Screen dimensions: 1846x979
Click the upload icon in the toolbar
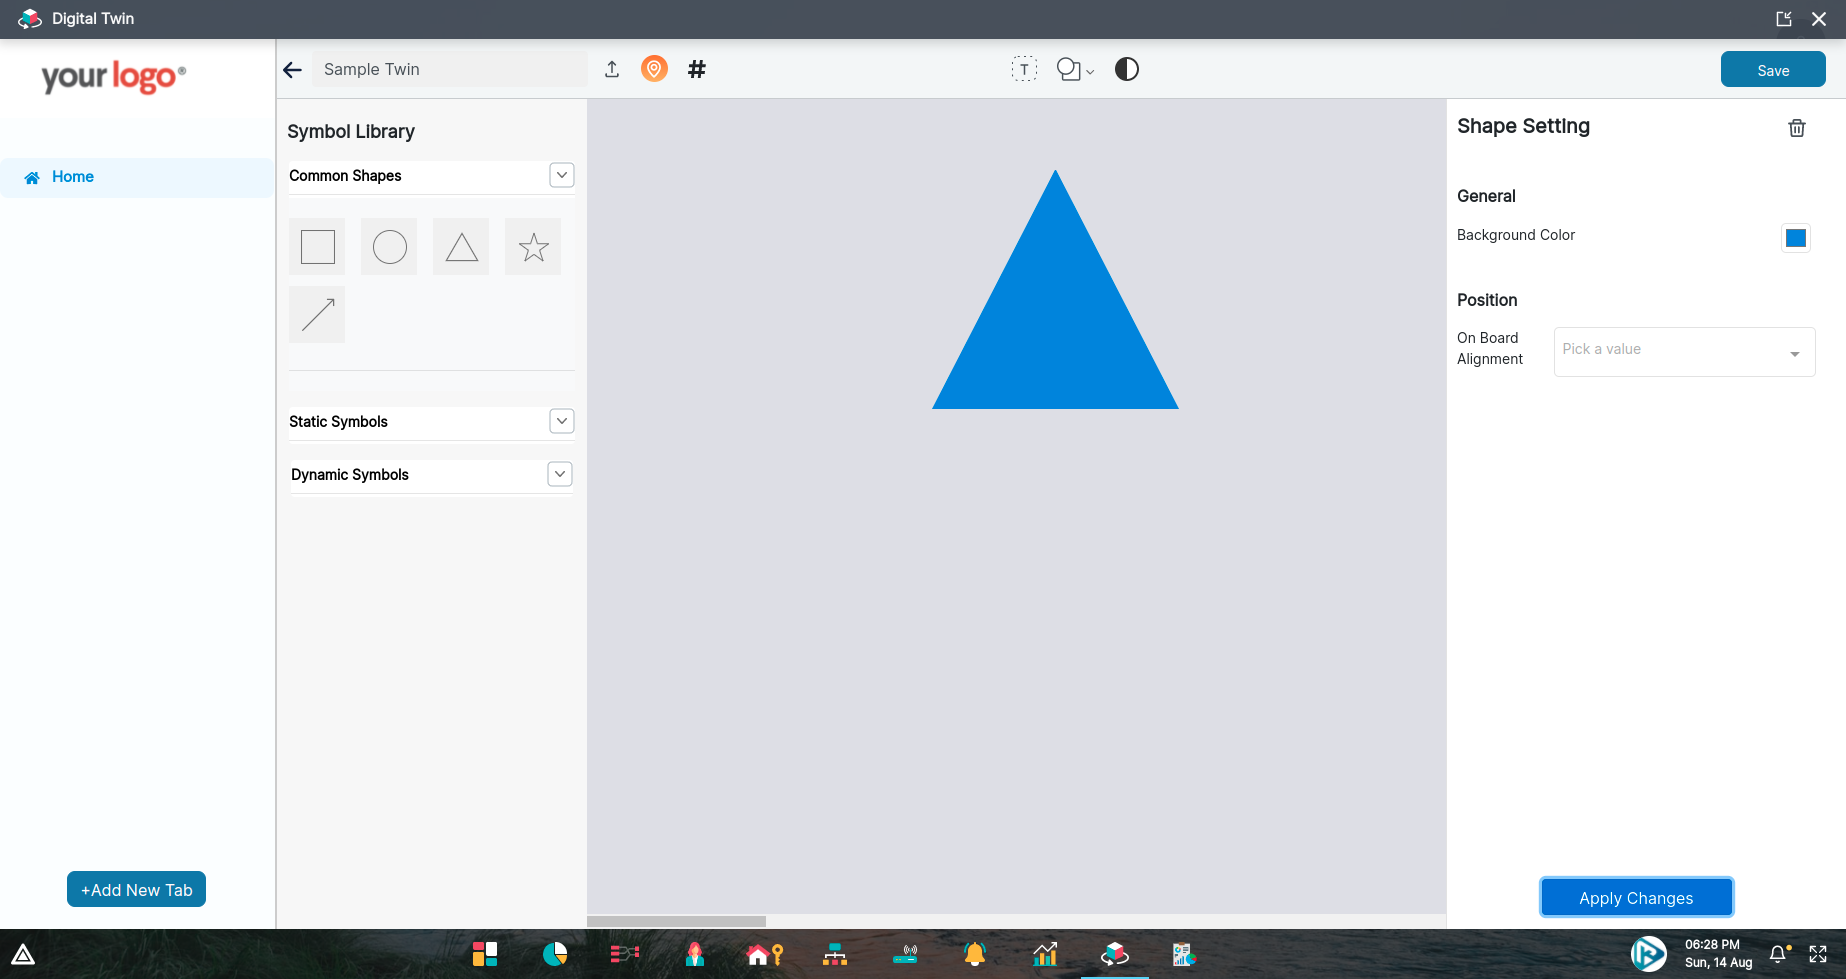(611, 69)
